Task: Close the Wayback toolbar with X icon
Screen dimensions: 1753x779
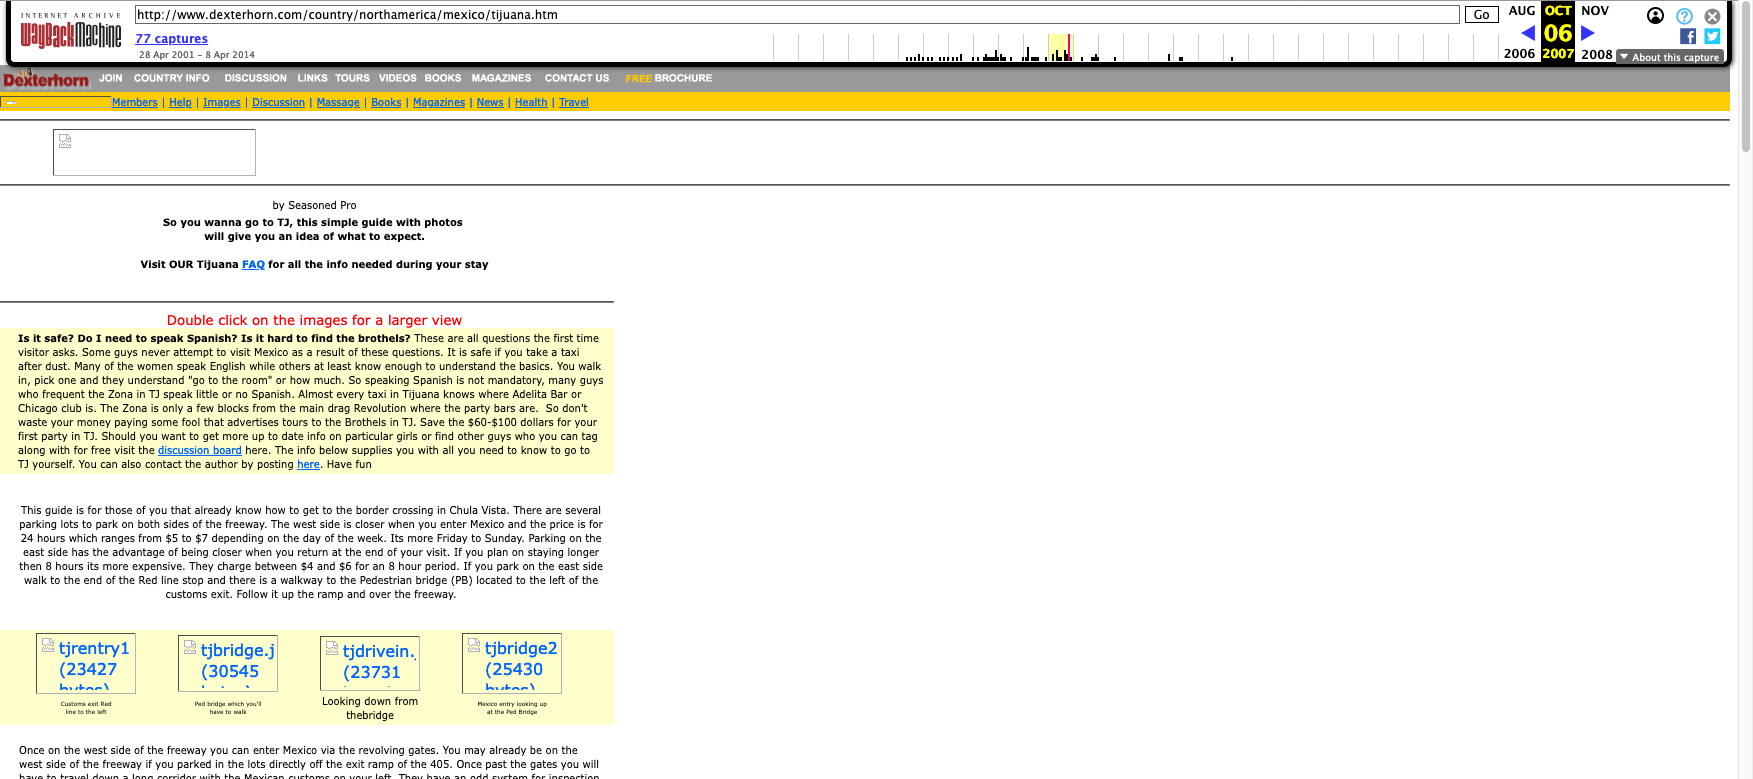Action: (x=1712, y=16)
